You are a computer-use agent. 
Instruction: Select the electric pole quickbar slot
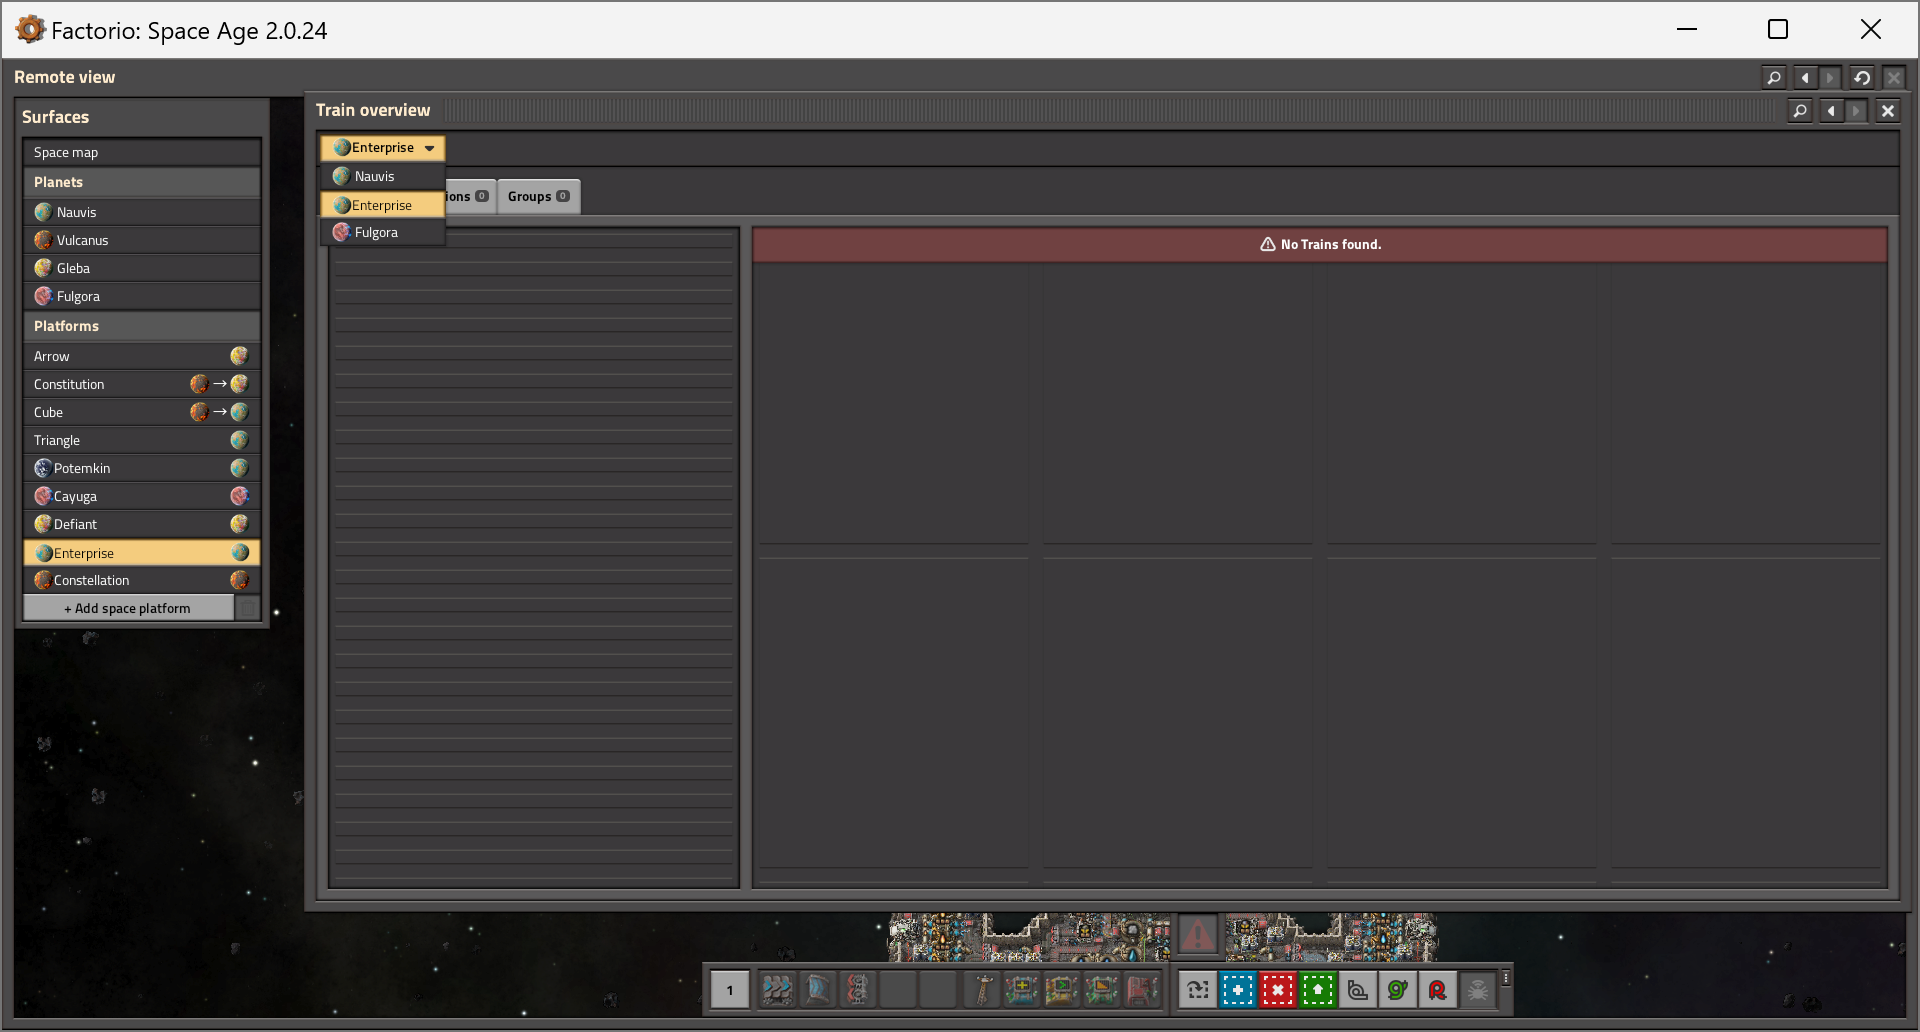coord(983,990)
